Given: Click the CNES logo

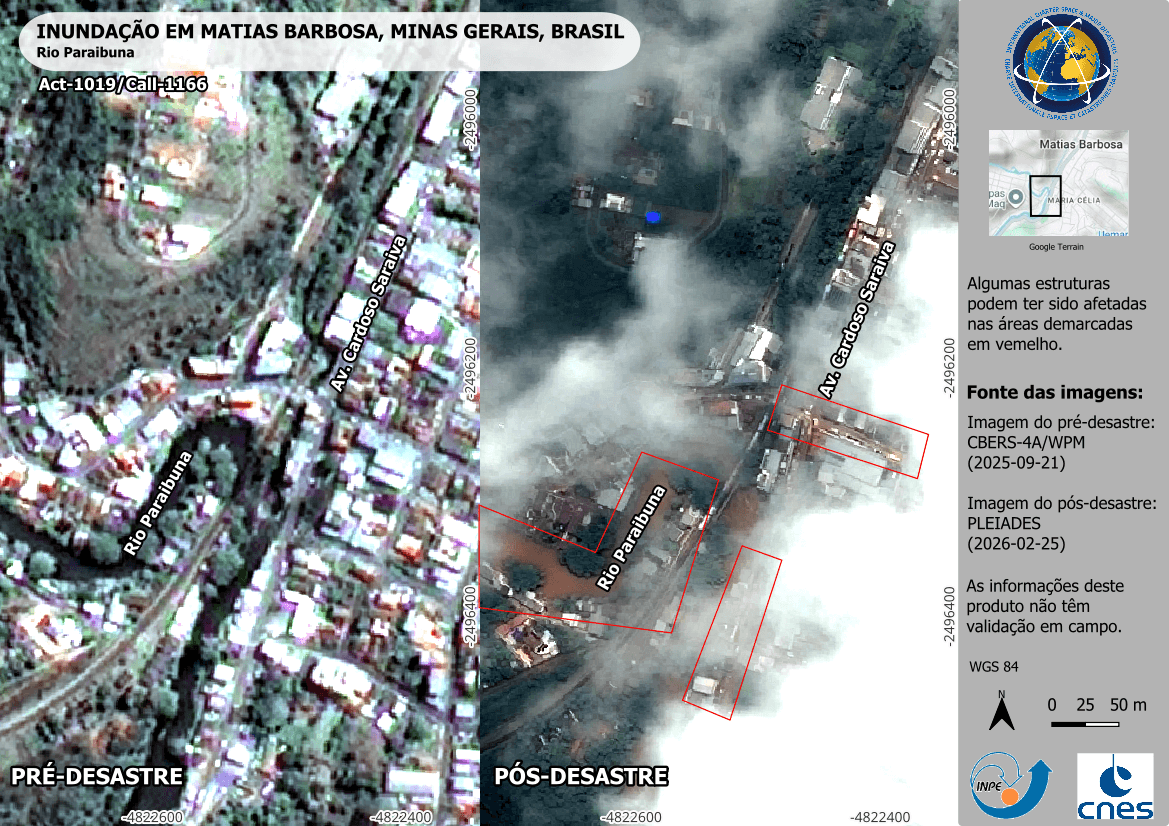Looking at the screenshot, I should point(1113,786).
